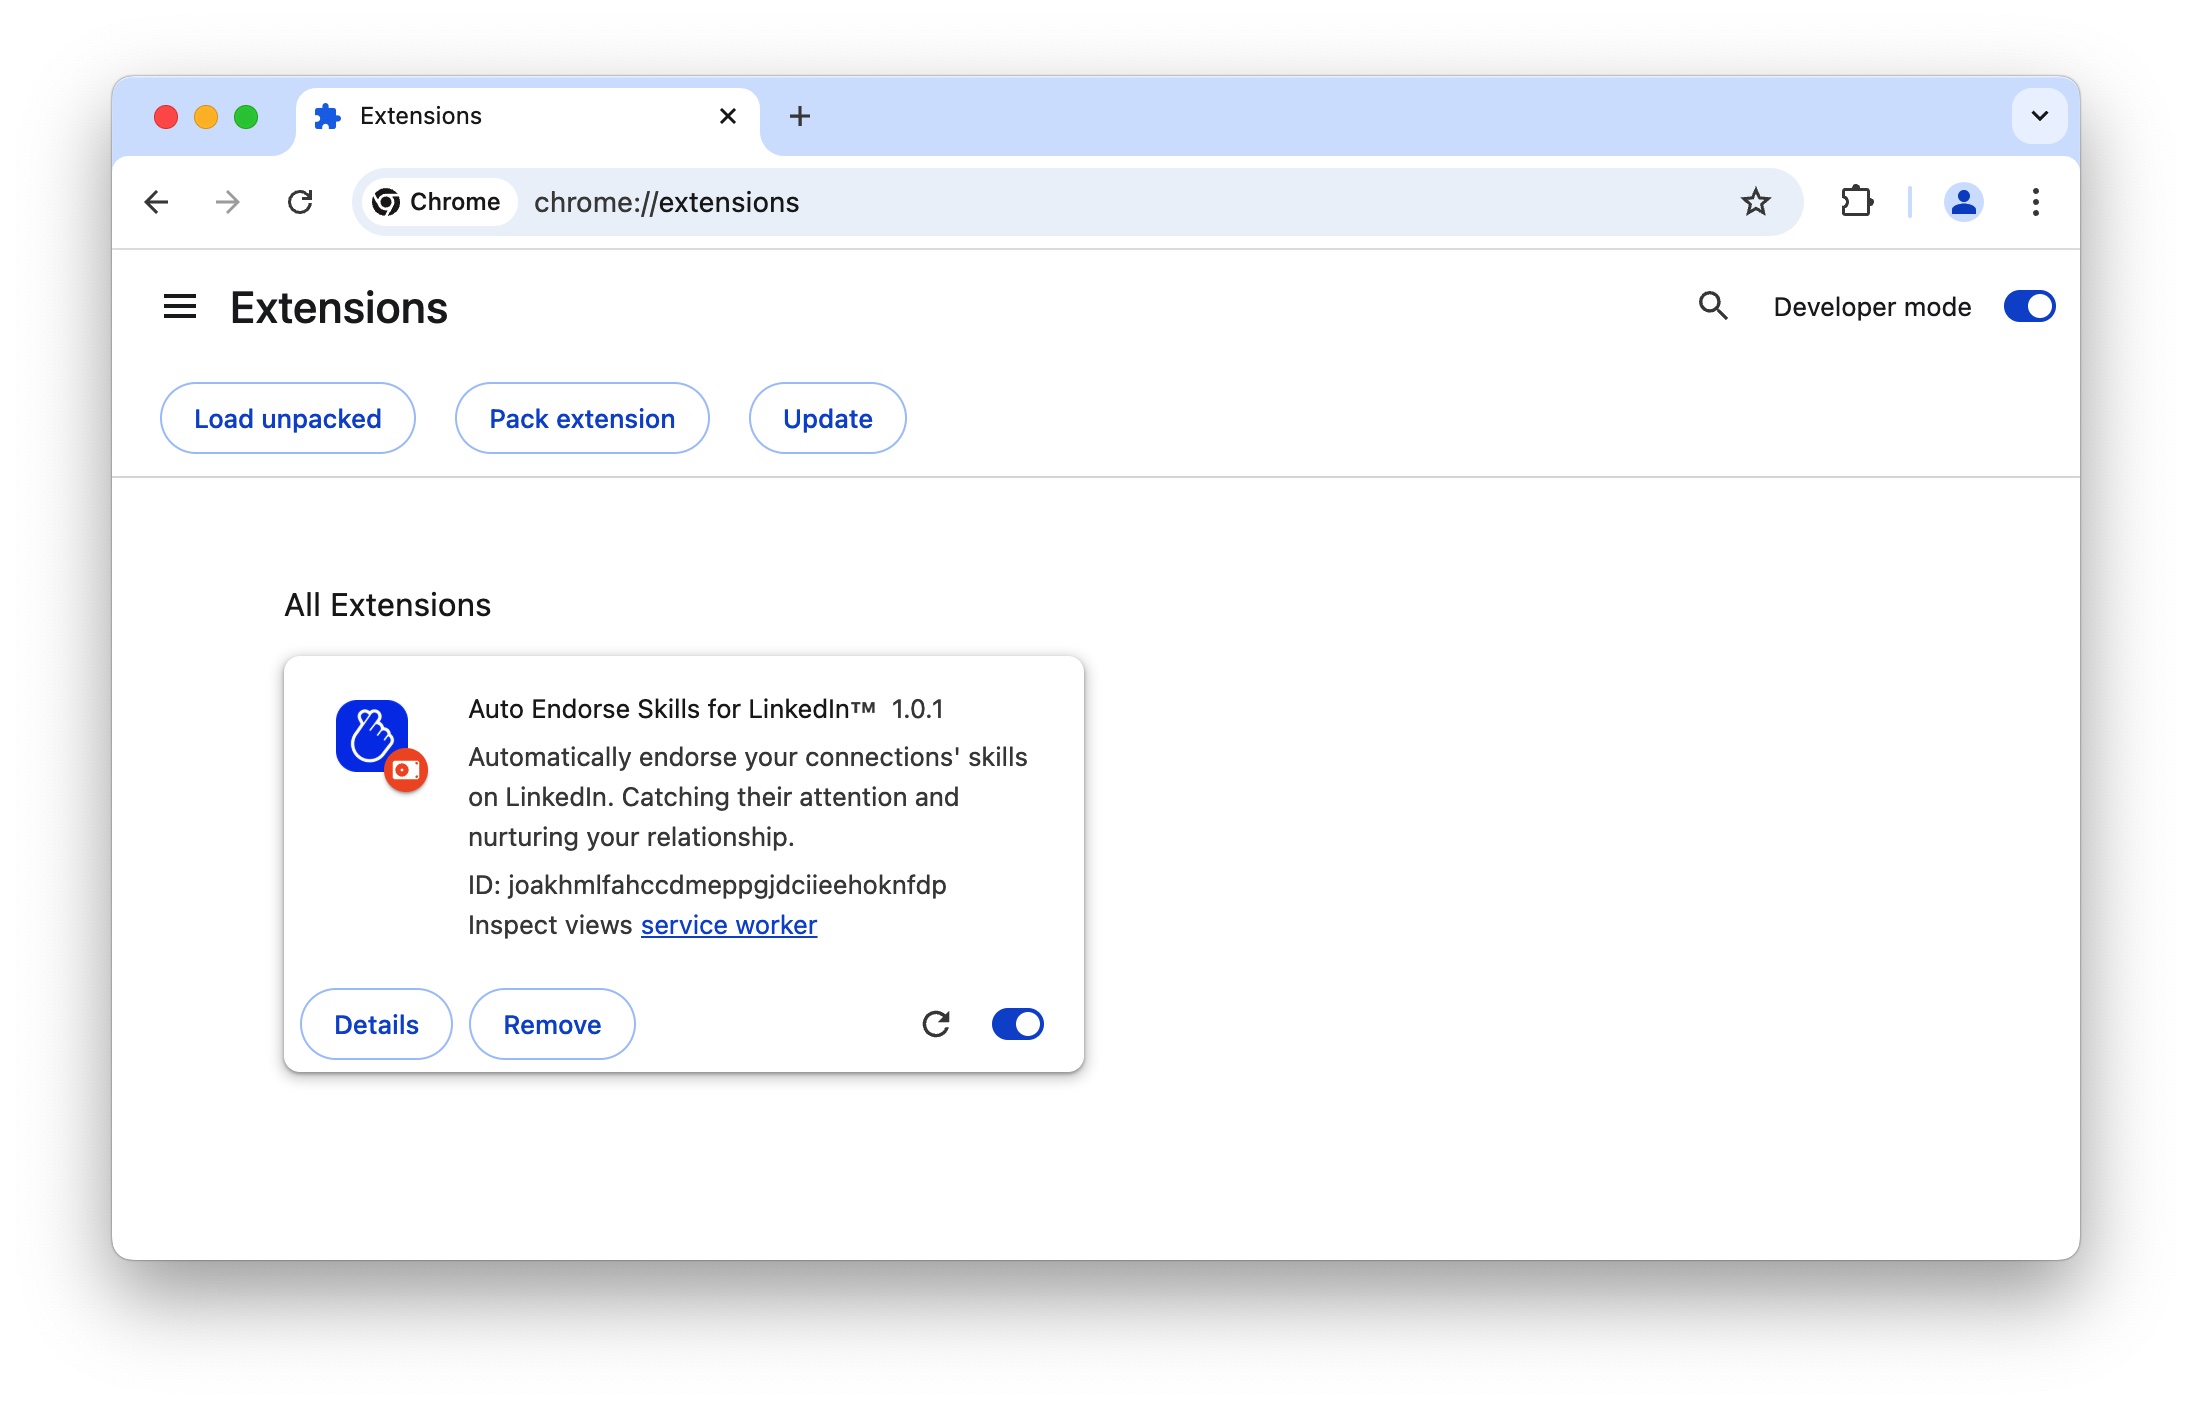Screen dimensions: 2192x1408
Task: Click the forward navigation arrow
Action: [x=227, y=202]
